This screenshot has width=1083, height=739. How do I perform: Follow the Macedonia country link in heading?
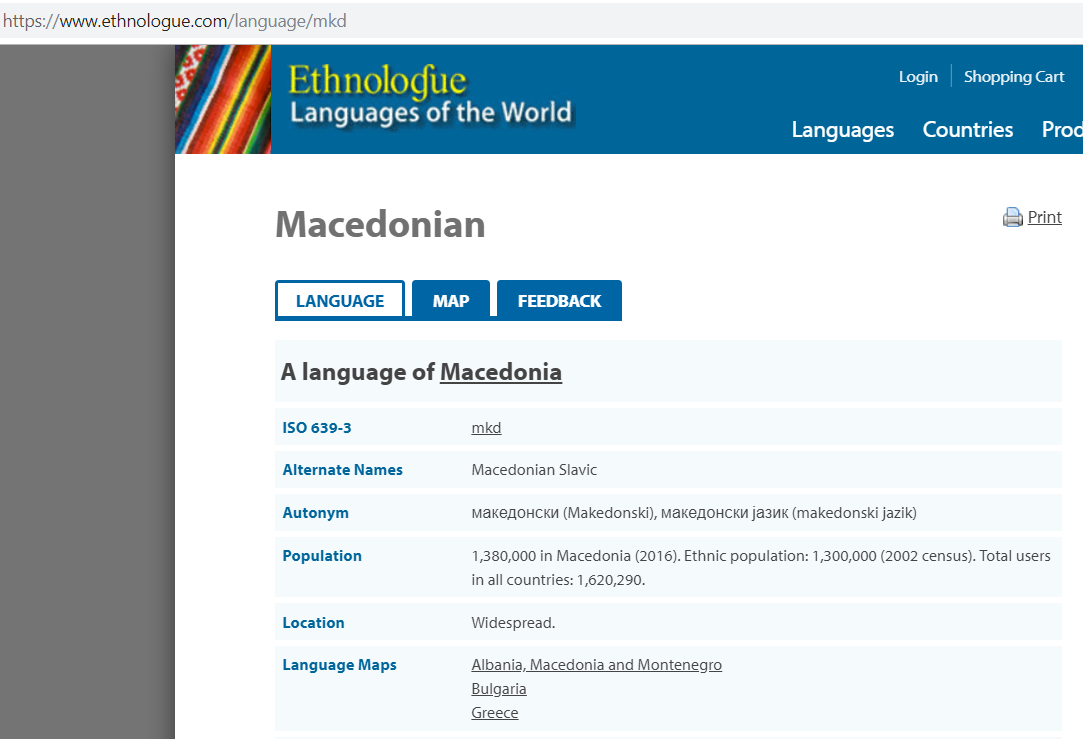click(501, 372)
